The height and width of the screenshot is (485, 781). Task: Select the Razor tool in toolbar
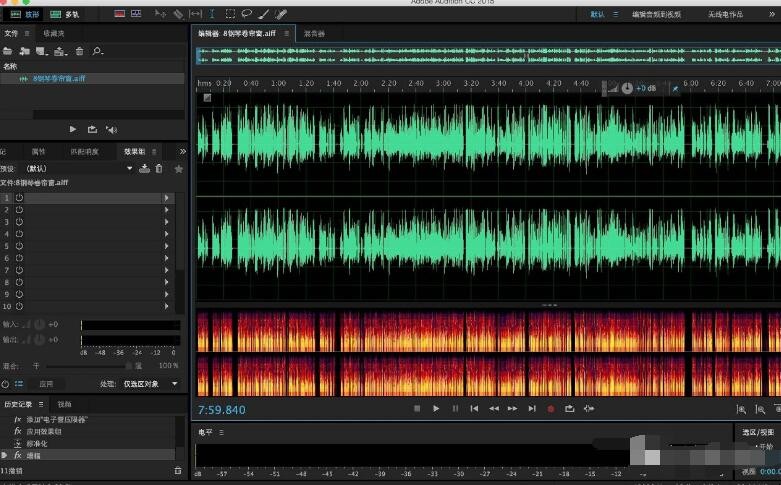pyautogui.click(x=177, y=14)
